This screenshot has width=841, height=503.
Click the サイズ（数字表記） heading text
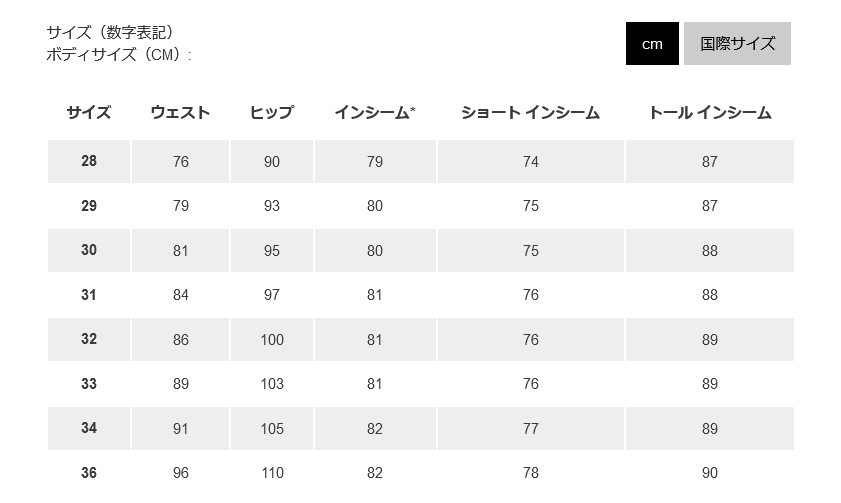pyautogui.click(x=112, y=32)
